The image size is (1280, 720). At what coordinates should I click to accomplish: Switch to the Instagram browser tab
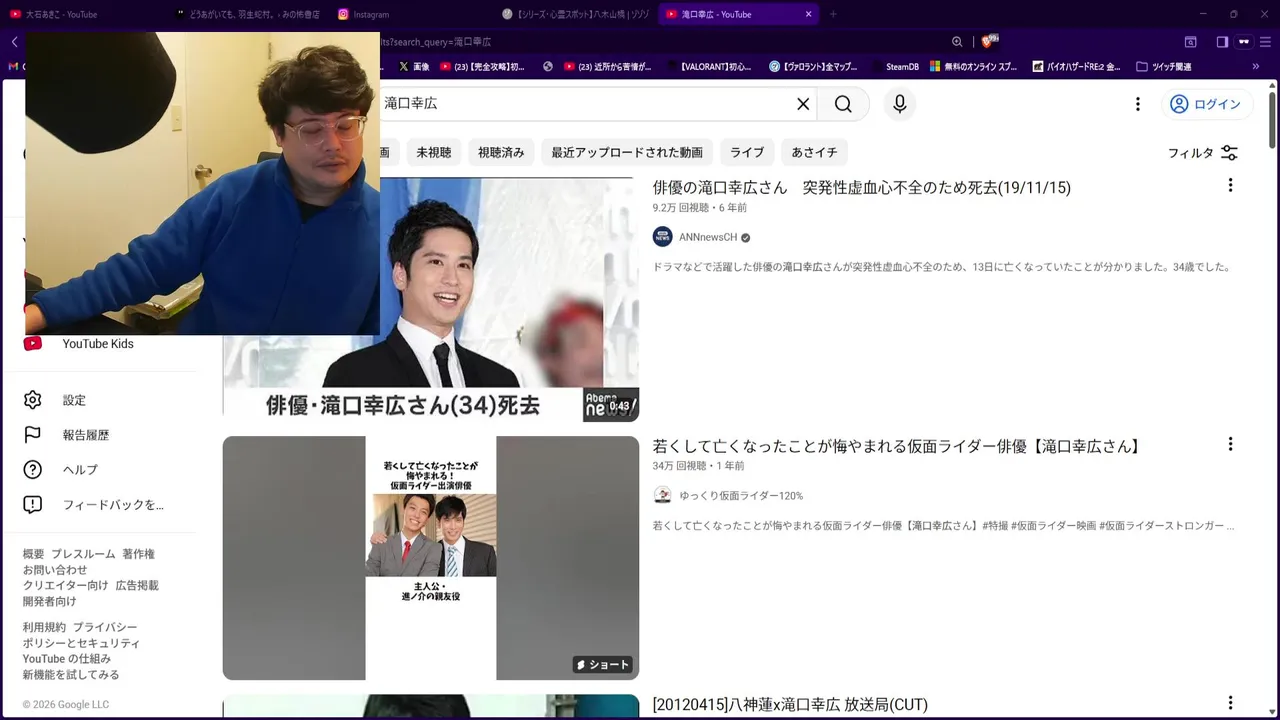pyautogui.click(x=410, y=14)
